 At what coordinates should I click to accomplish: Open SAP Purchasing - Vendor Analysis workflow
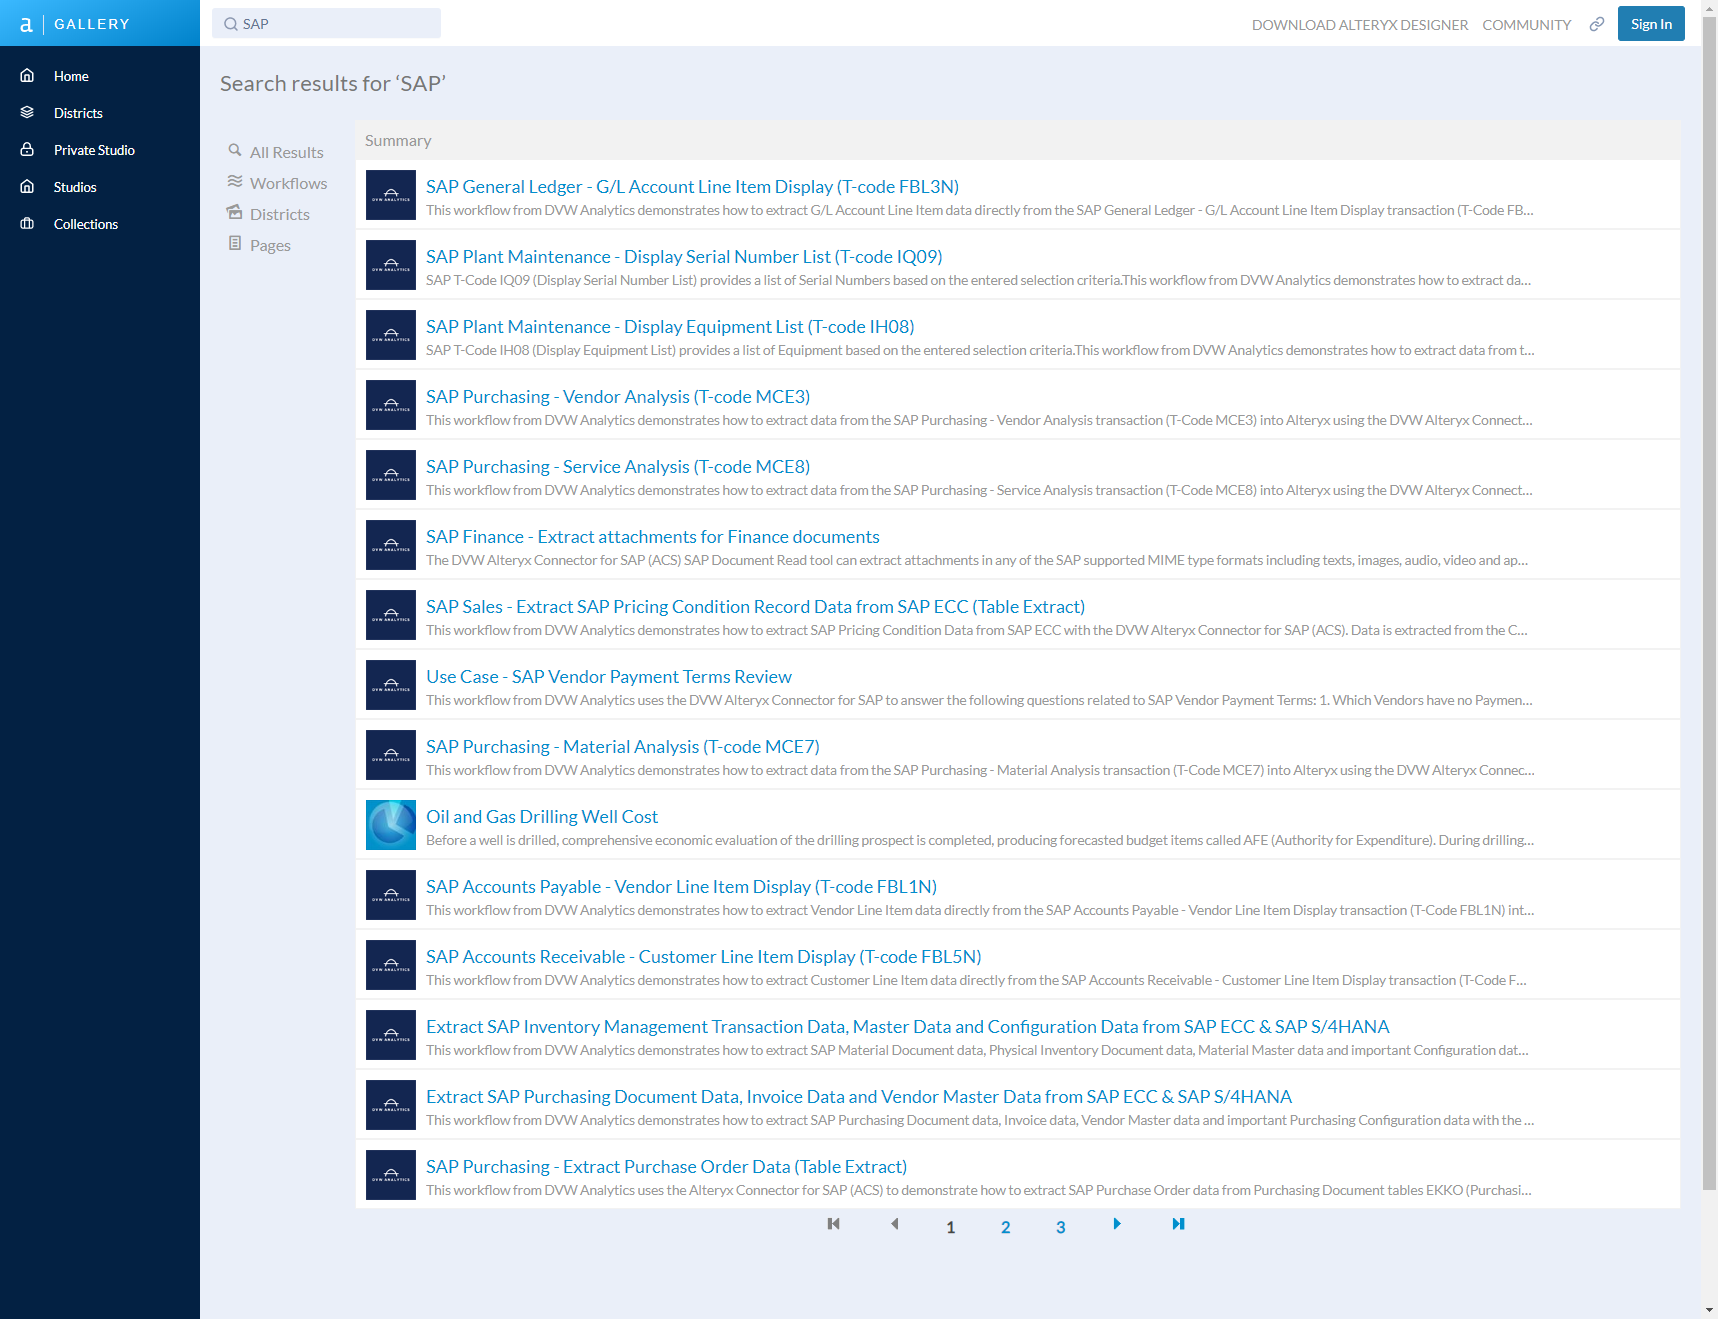pyautogui.click(x=617, y=396)
